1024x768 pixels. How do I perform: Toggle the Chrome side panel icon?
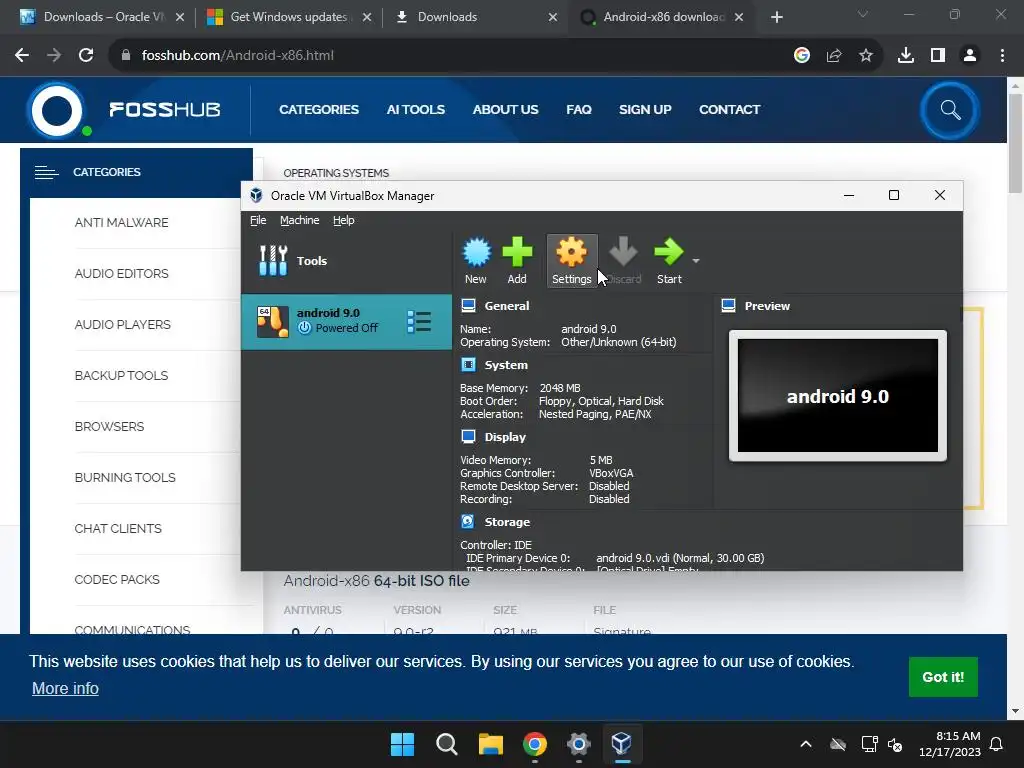(938, 56)
